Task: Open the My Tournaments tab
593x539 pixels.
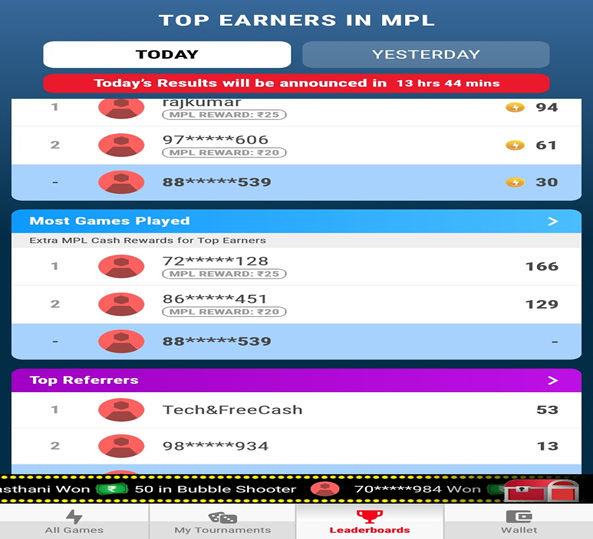Action: (x=222, y=522)
